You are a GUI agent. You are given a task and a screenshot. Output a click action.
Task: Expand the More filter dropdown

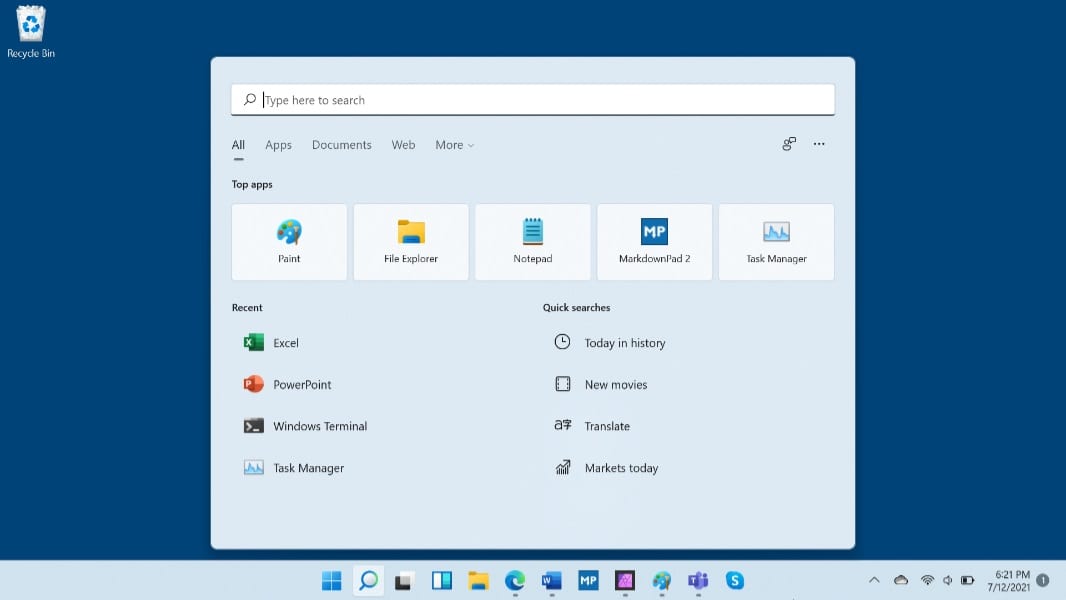[454, 145]
